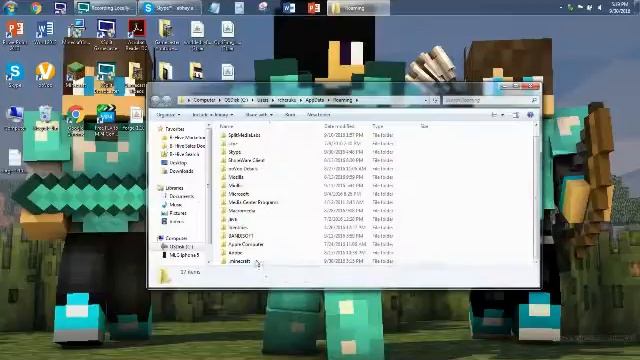640x360 pixels.
Task: Open the Organize menu
Action: pyautogui.click(x=168, y=115)
